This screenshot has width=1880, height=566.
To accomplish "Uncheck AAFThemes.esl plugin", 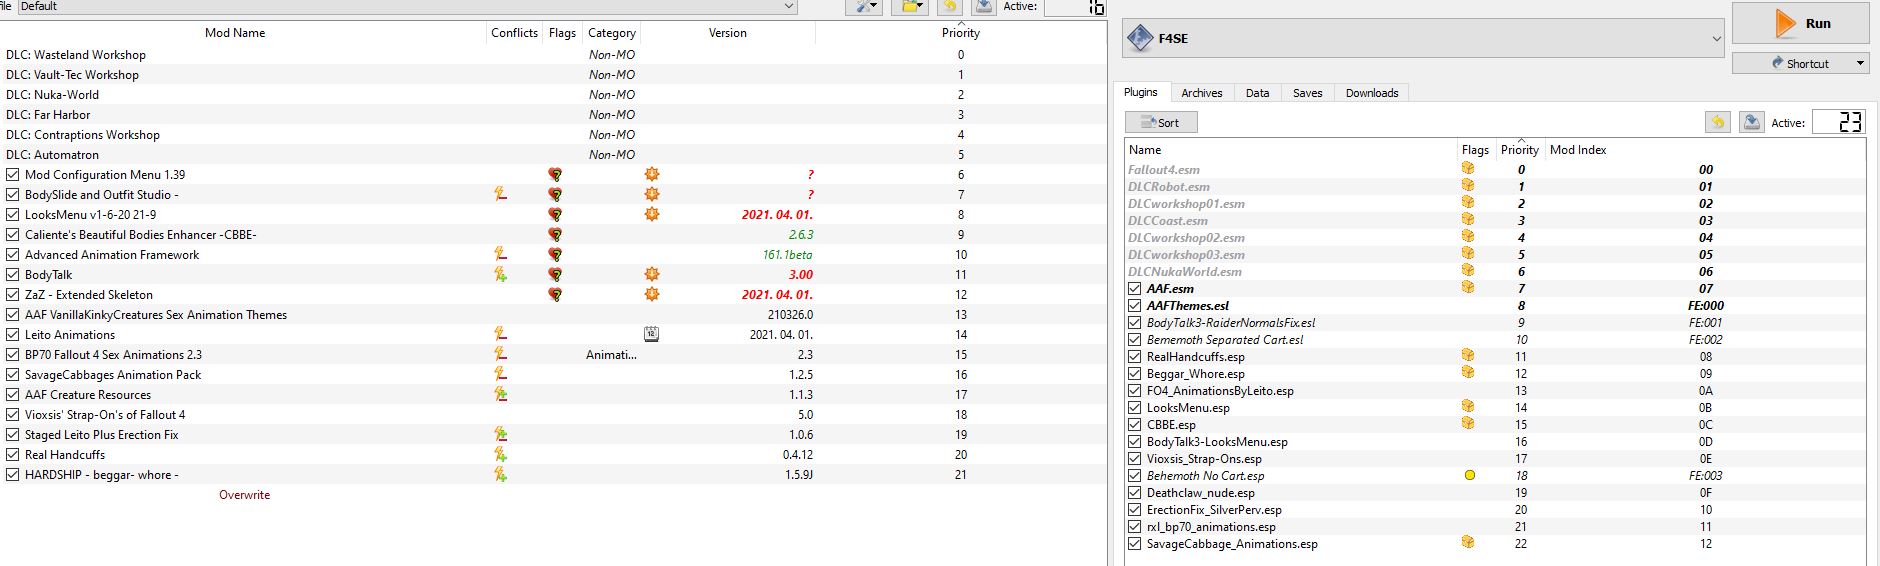I will click(x=1134, y=306).
